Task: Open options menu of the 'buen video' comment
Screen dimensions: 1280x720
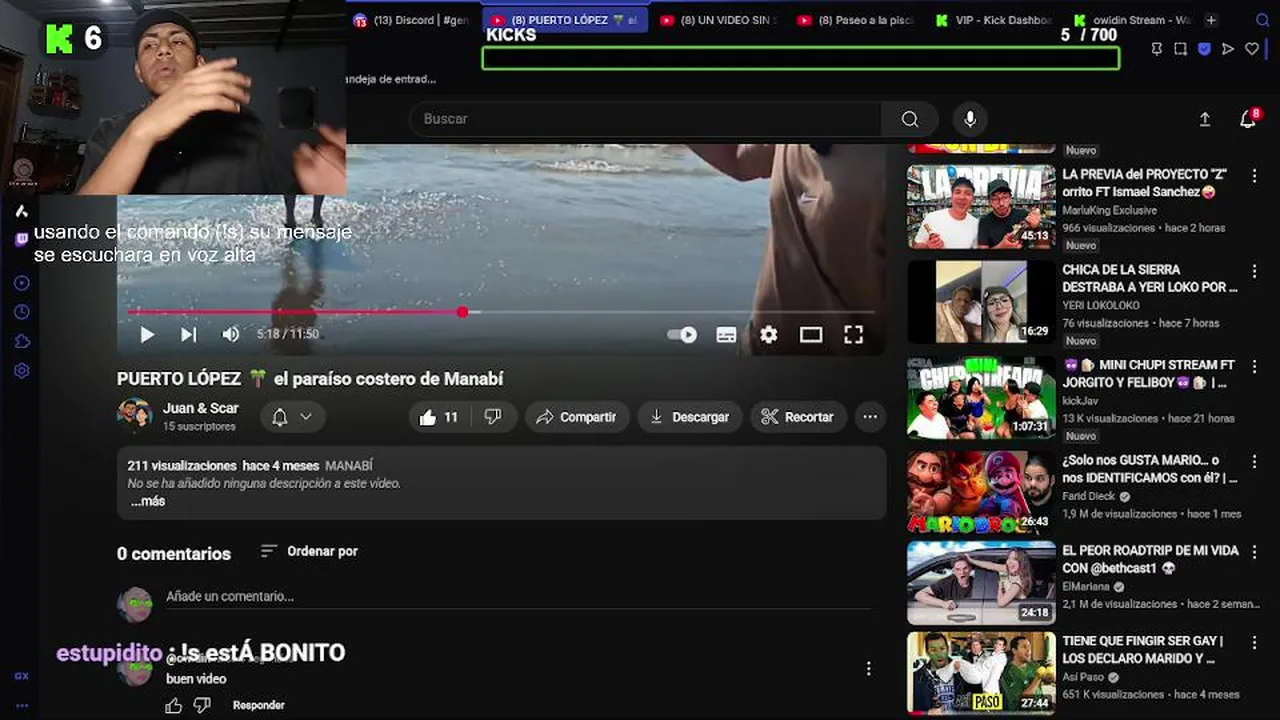Action: [868, 668]
